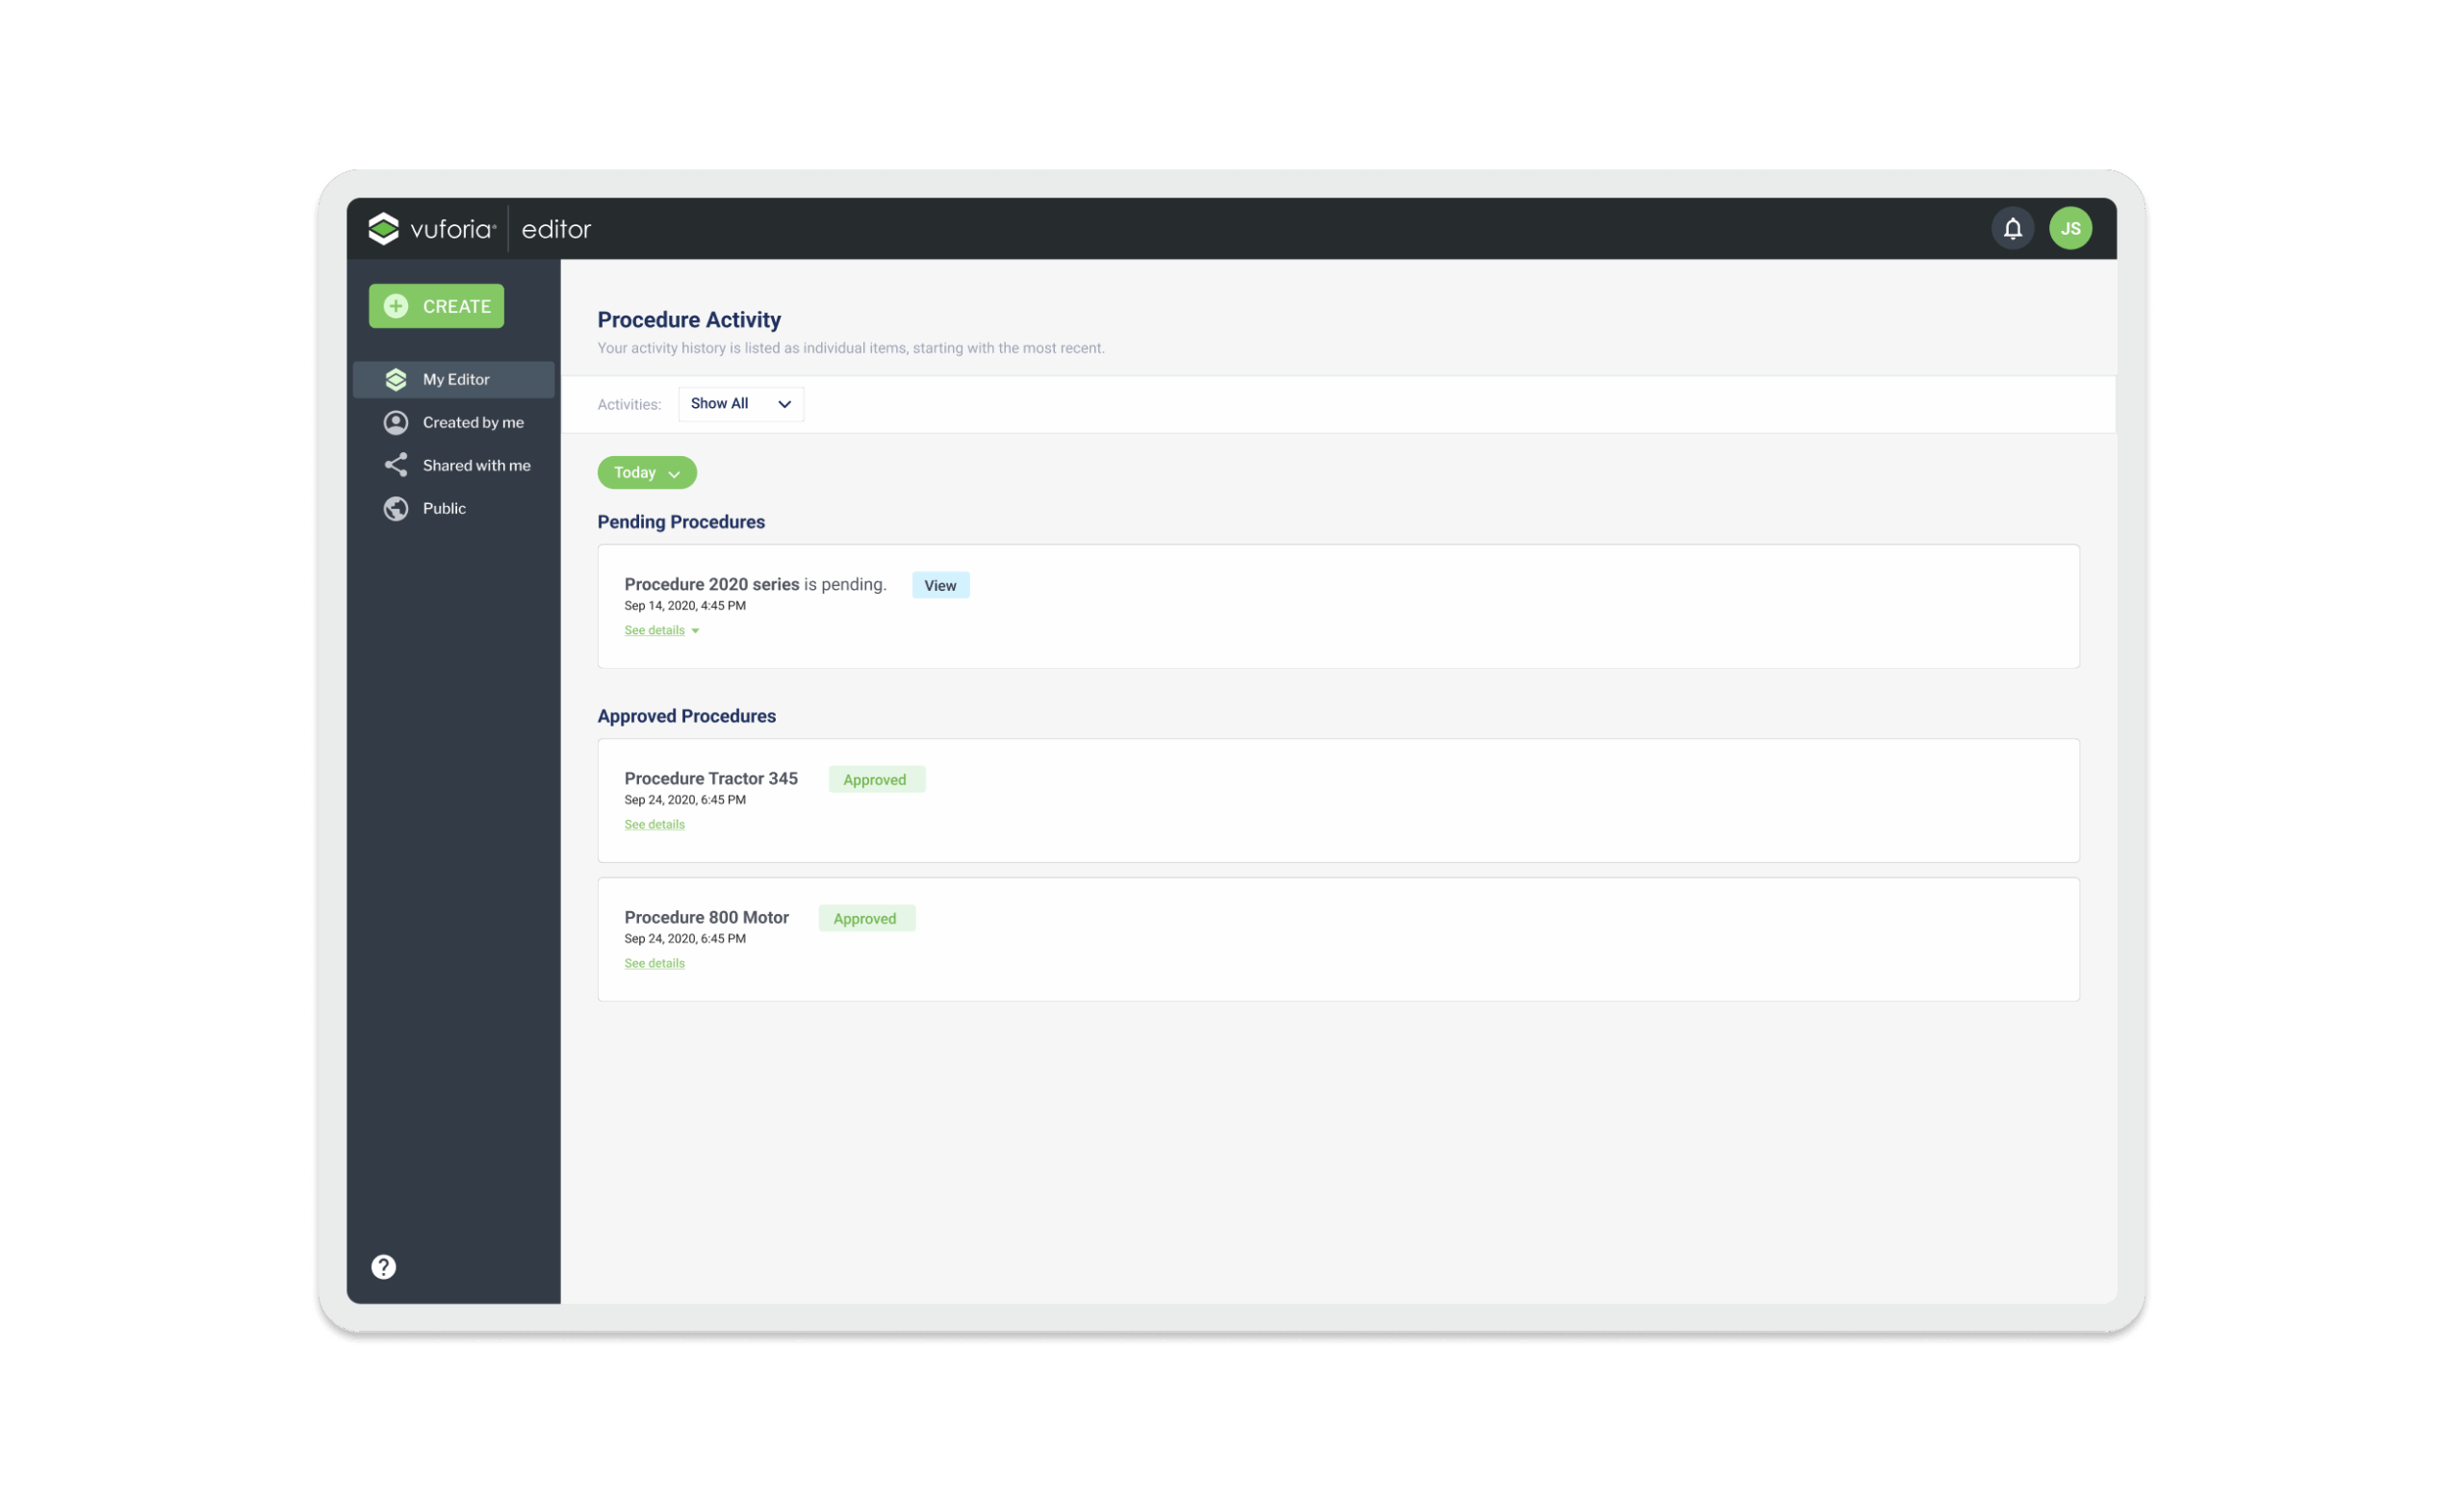This screenshot has height=1502, width=2464.
Task: Click the notification bell icon
Action: tap(2012, 229)
